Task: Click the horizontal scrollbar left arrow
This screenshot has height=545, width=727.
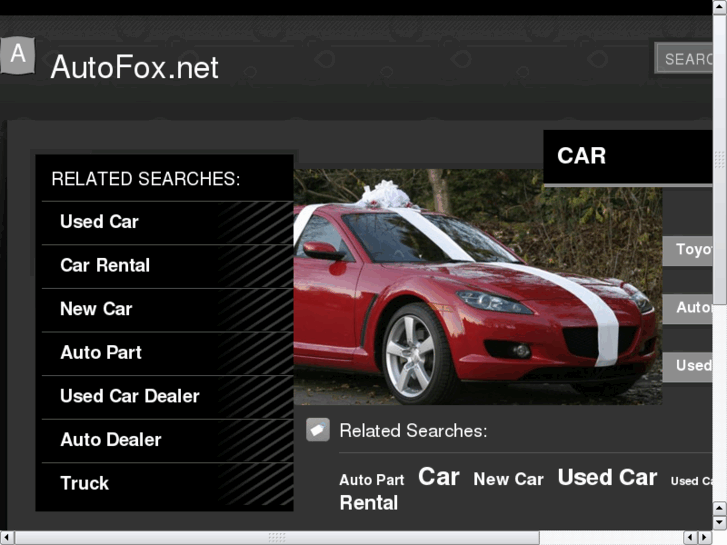Action: tap(7, 538)
